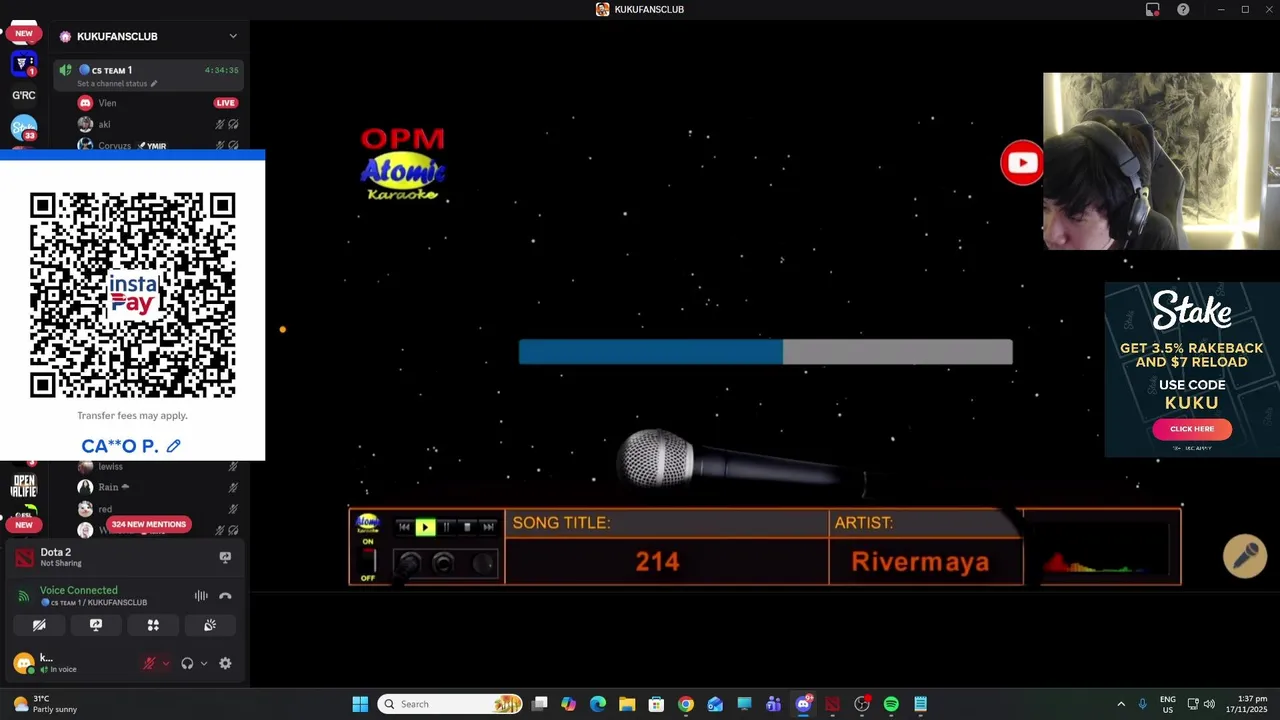
Task: Open the Stake server icon with 33 badge
Action: point(24,128)
